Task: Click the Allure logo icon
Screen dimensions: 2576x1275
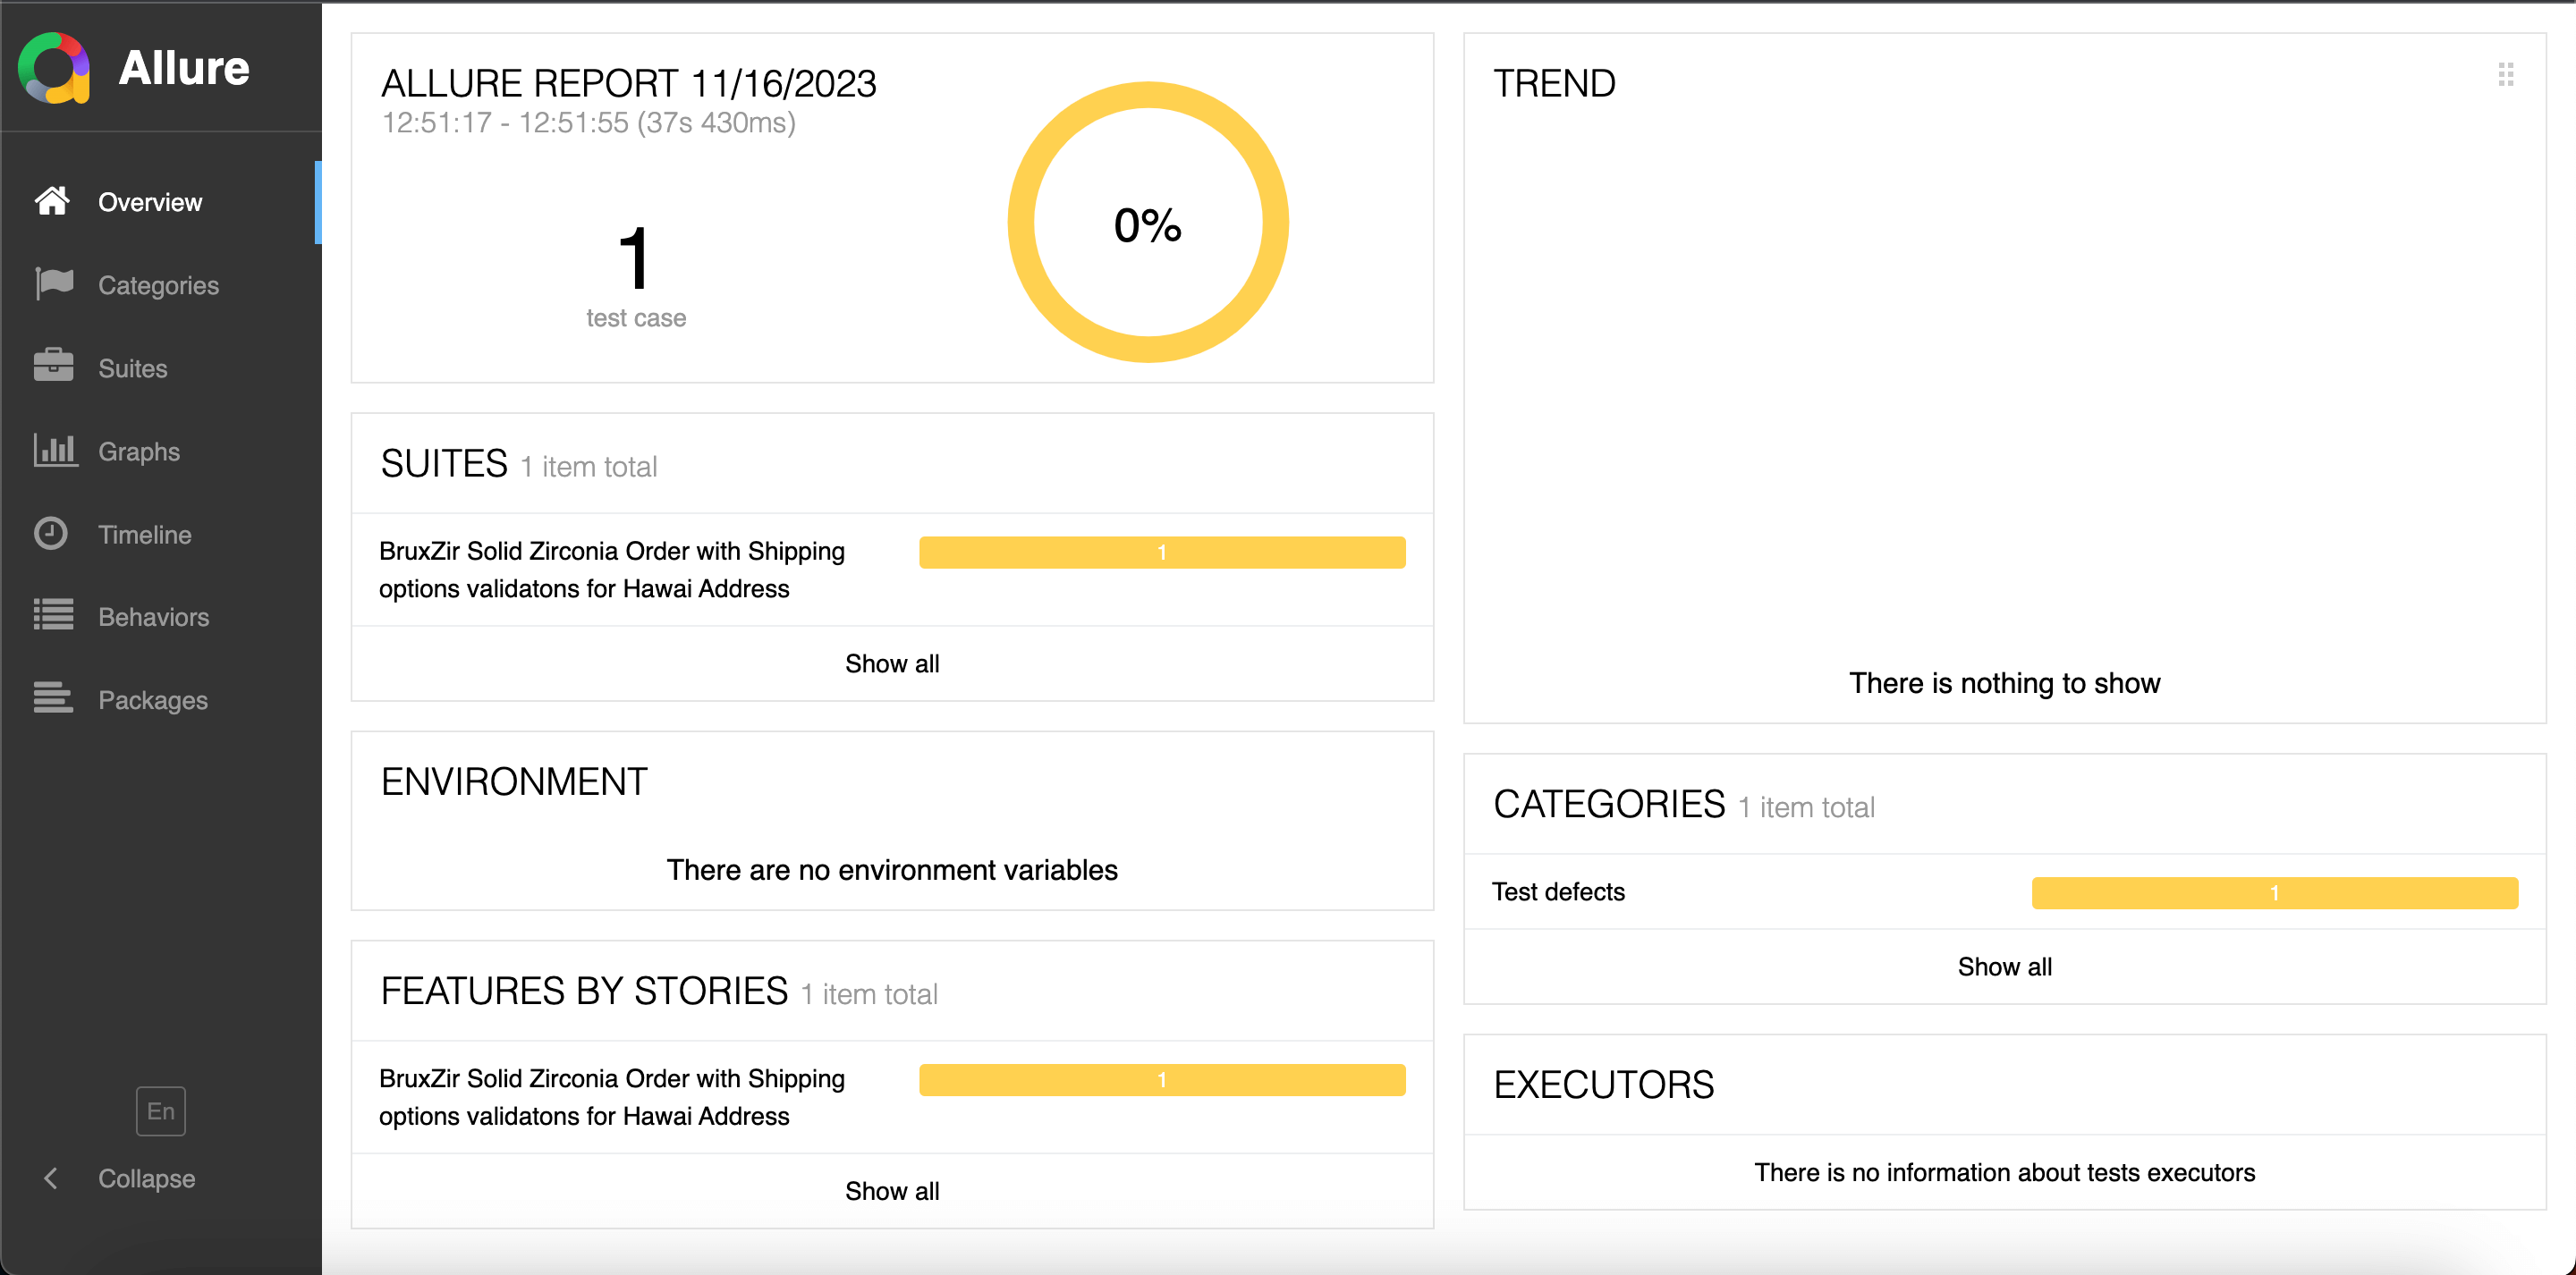Action: [x=54, y=68]
